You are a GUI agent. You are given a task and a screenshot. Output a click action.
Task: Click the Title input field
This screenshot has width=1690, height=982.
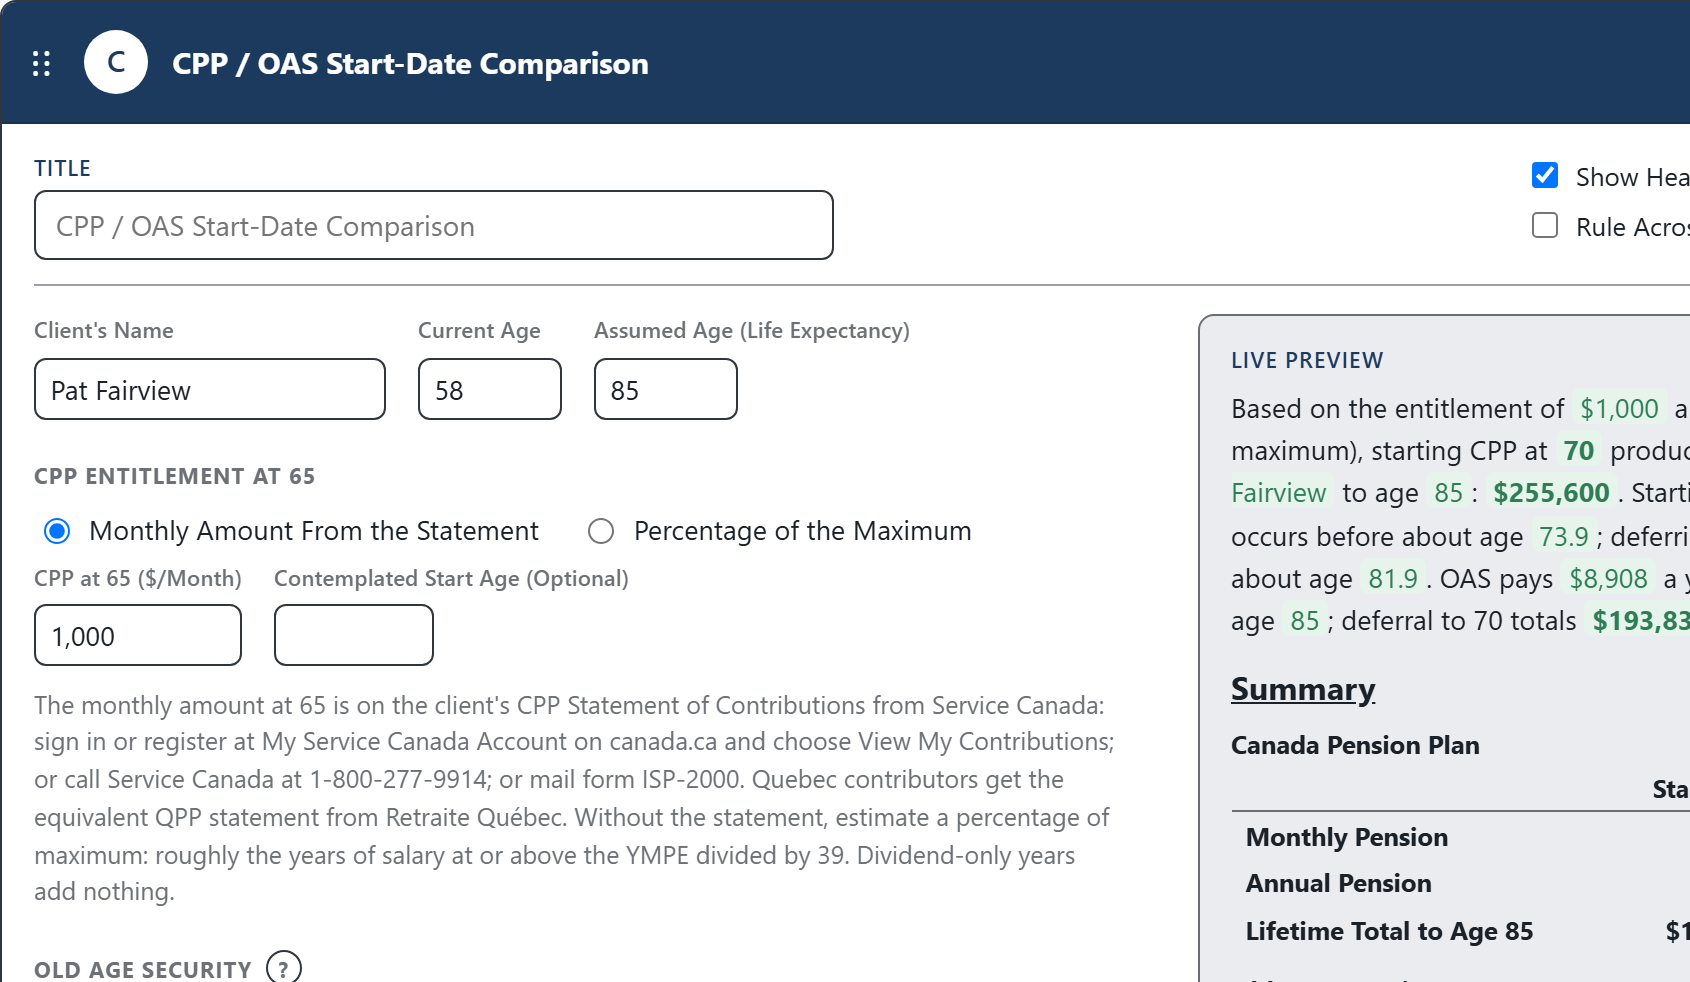point(434,225)
